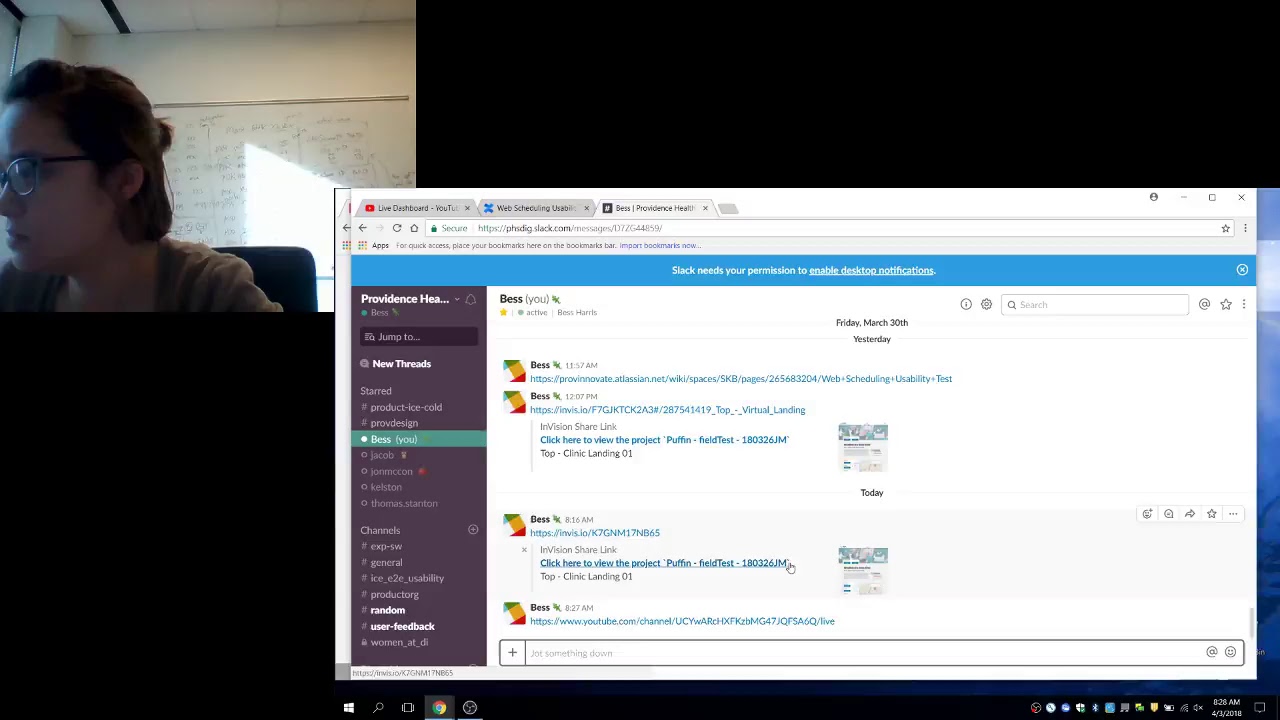Open more items vertical dots menu
1280x720 pixels.
(x=1244, y=304)
